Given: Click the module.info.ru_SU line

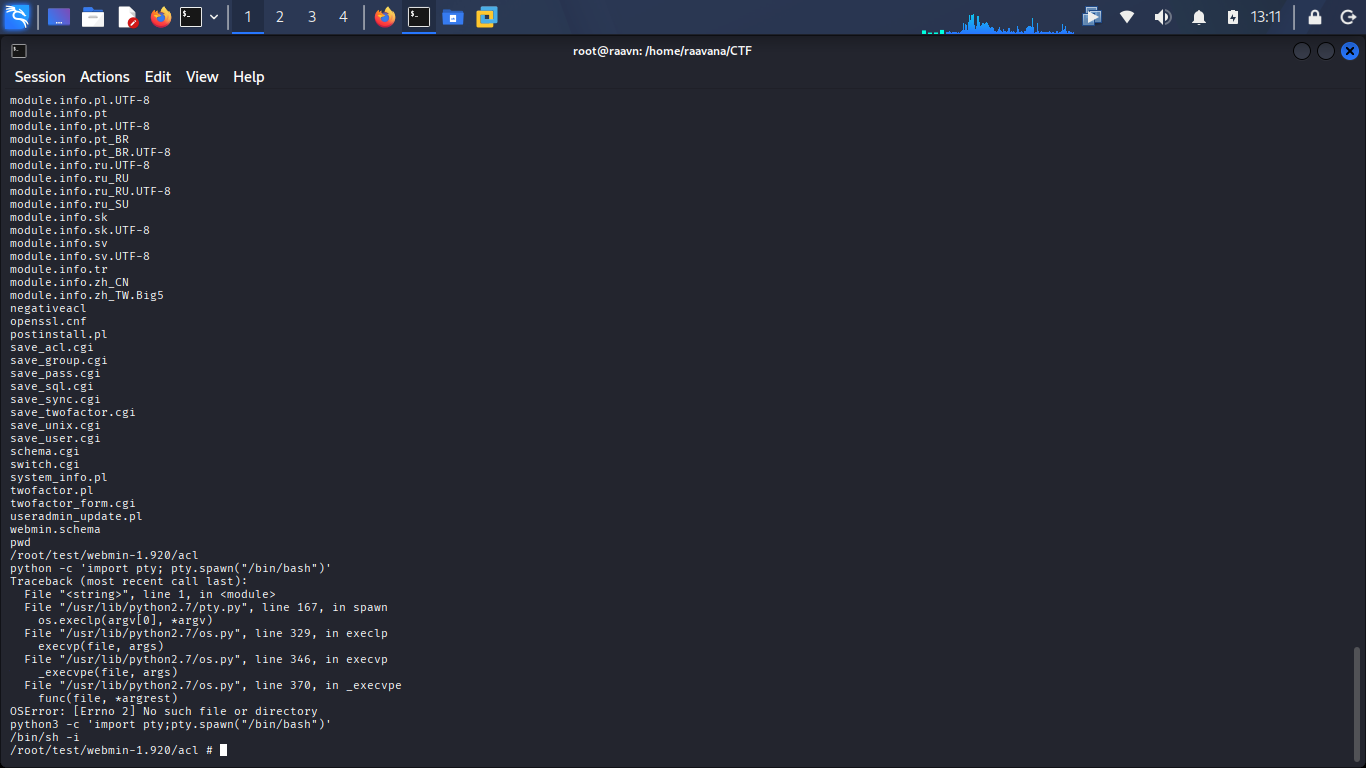Looking at the screenshot, I should (x=69, y=204).
